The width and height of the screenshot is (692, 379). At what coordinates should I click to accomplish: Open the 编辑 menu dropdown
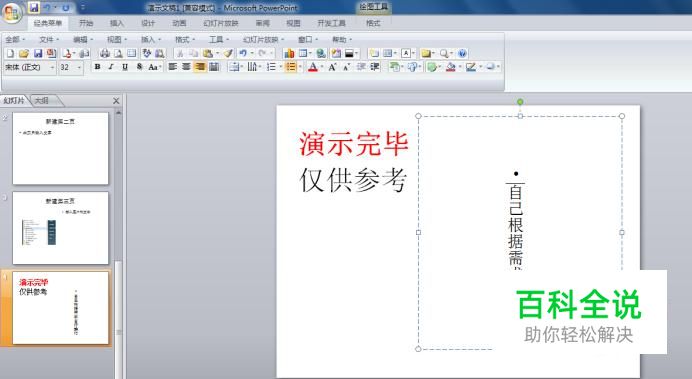tap(83, 40)
